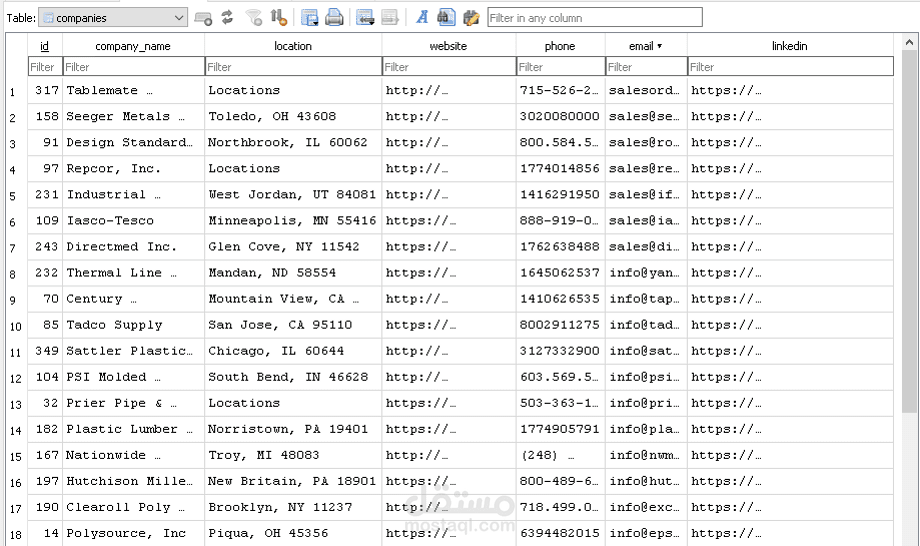Click the vertical scrollbar thumb
The height and width of the screenshot is (546, 920).
[x=909, y=232]
